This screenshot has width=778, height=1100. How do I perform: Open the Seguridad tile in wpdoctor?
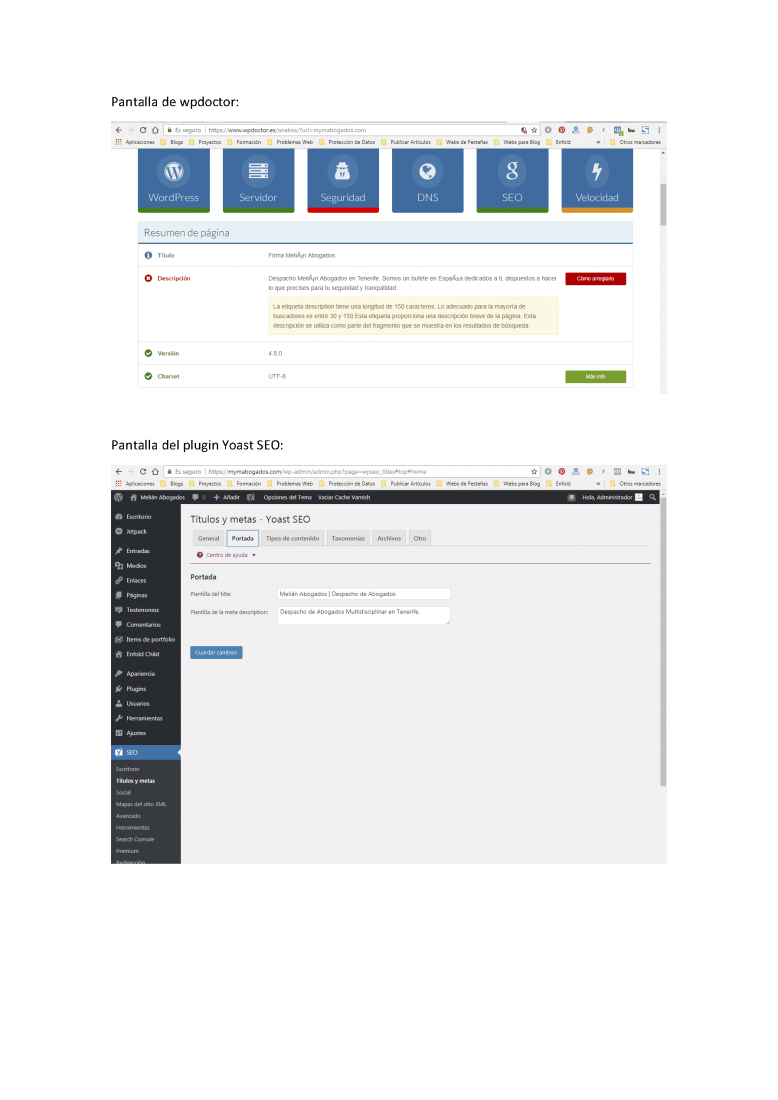click(343, 180)
